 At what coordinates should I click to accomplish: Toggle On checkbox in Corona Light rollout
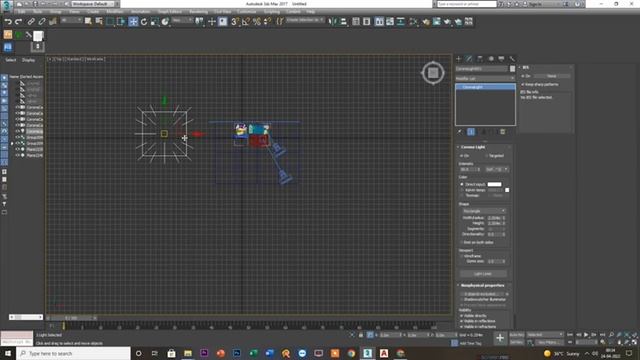point(462,156)
